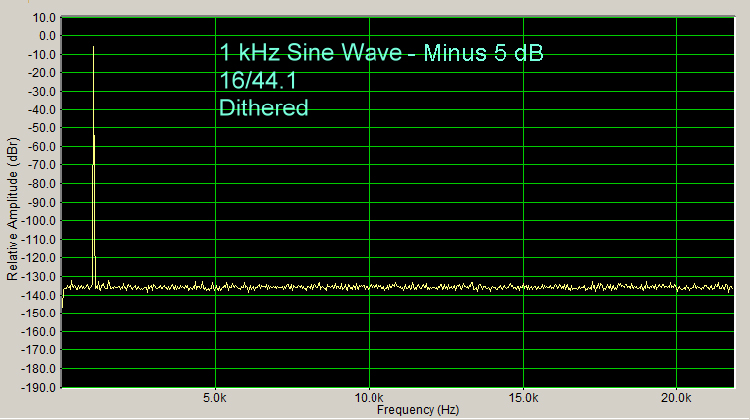Click the "1 kHz Sine Wave - Minus 5 dB" title text
The height and width of the screenshot is (420, 750).
tap(380, 54)
